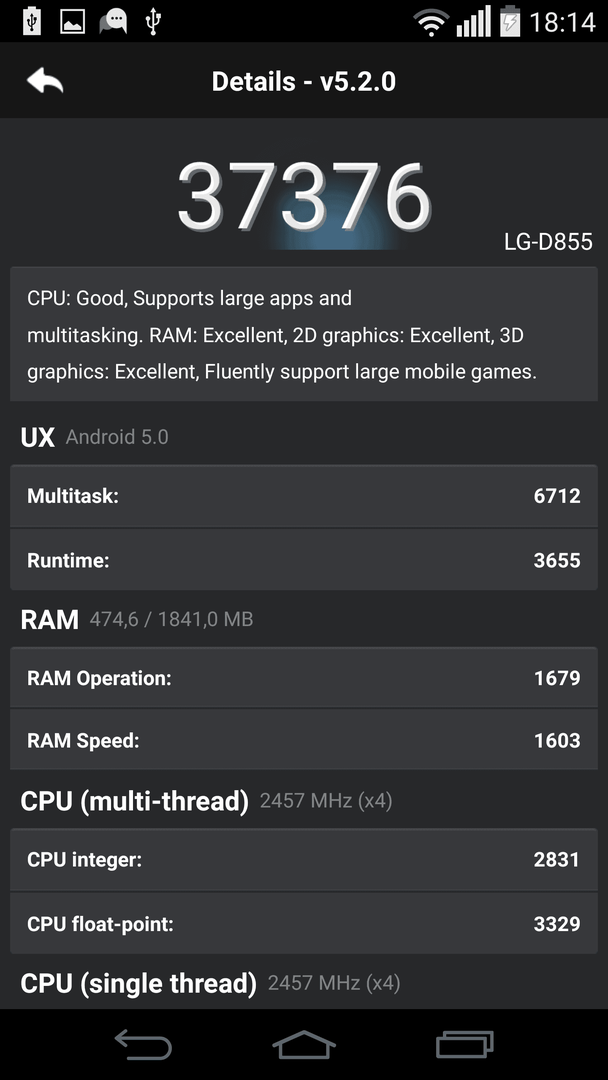
Task: Tap the signal strength icon
Action: pyautogui.click(x=474, y=22)
